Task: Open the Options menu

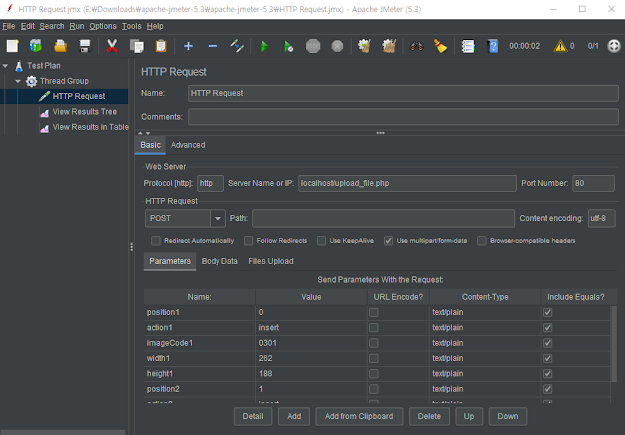Action: [103, 26]
